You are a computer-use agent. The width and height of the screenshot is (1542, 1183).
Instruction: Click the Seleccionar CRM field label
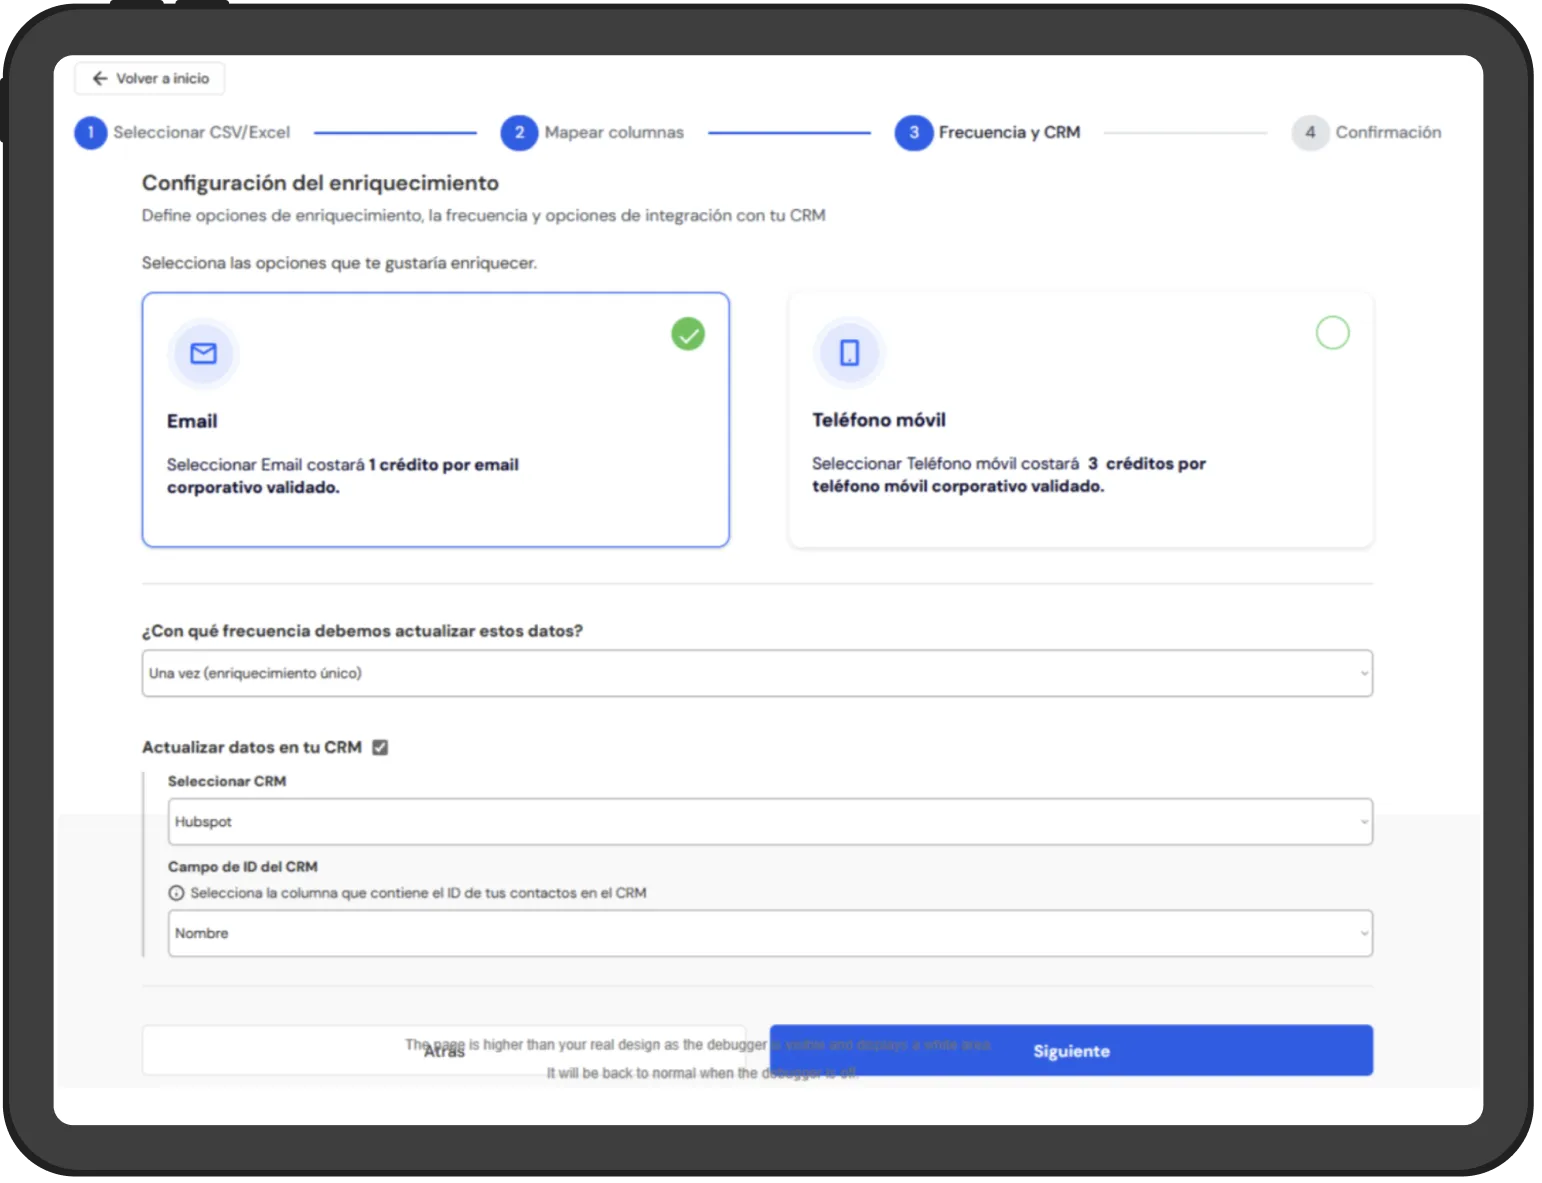[227, 781]
